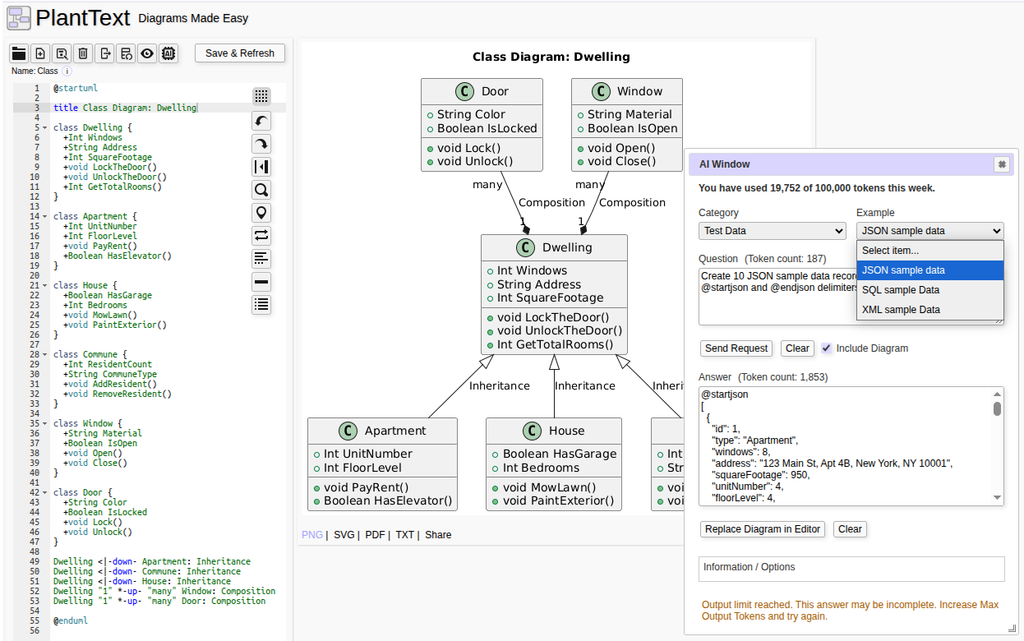Viewport: 1024px width, 641px height.
Task: Click the refresh-document toolbar icon
Action: (x=126, y=54)
